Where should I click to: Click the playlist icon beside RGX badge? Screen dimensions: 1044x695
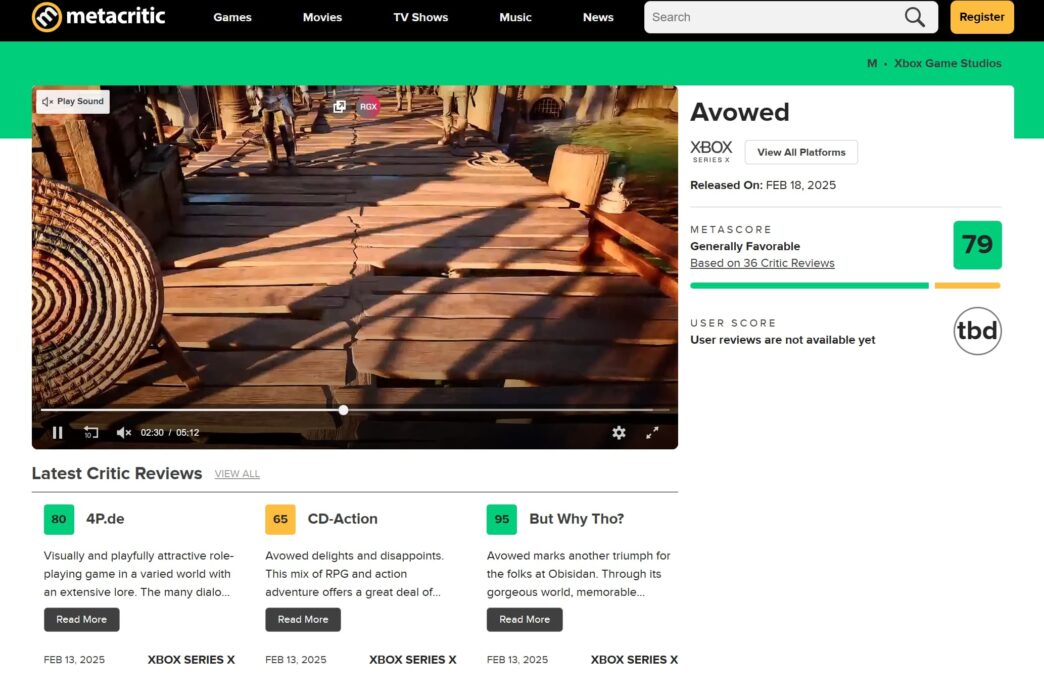point(340,106)
